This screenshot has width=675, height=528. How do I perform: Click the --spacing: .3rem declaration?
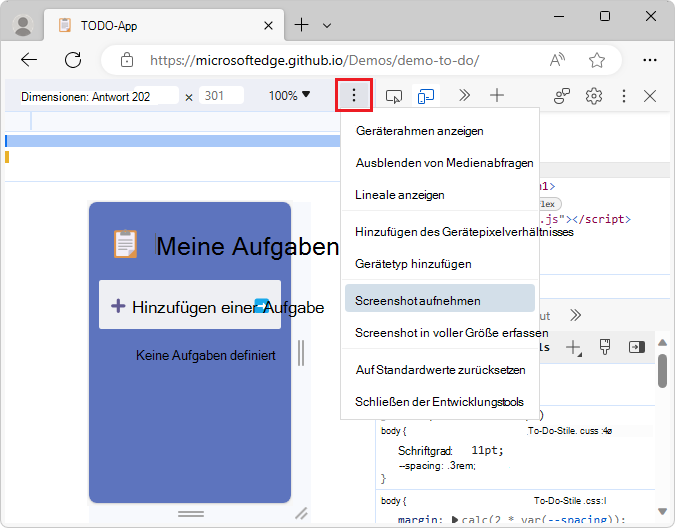pos(437,466)
